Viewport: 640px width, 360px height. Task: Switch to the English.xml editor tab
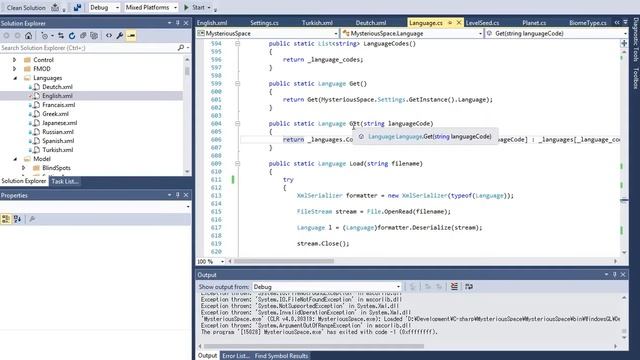tap(212, 23)
